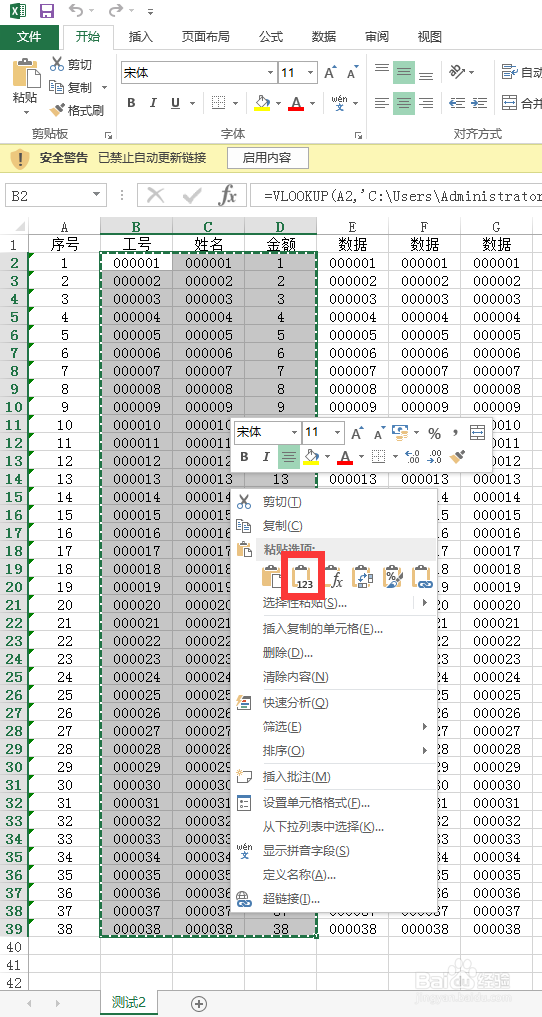Image resolution: width=542 pixels, height=1017 pixels.
Task: Apply red font color on mini toolbar
Action: [345, 457]
